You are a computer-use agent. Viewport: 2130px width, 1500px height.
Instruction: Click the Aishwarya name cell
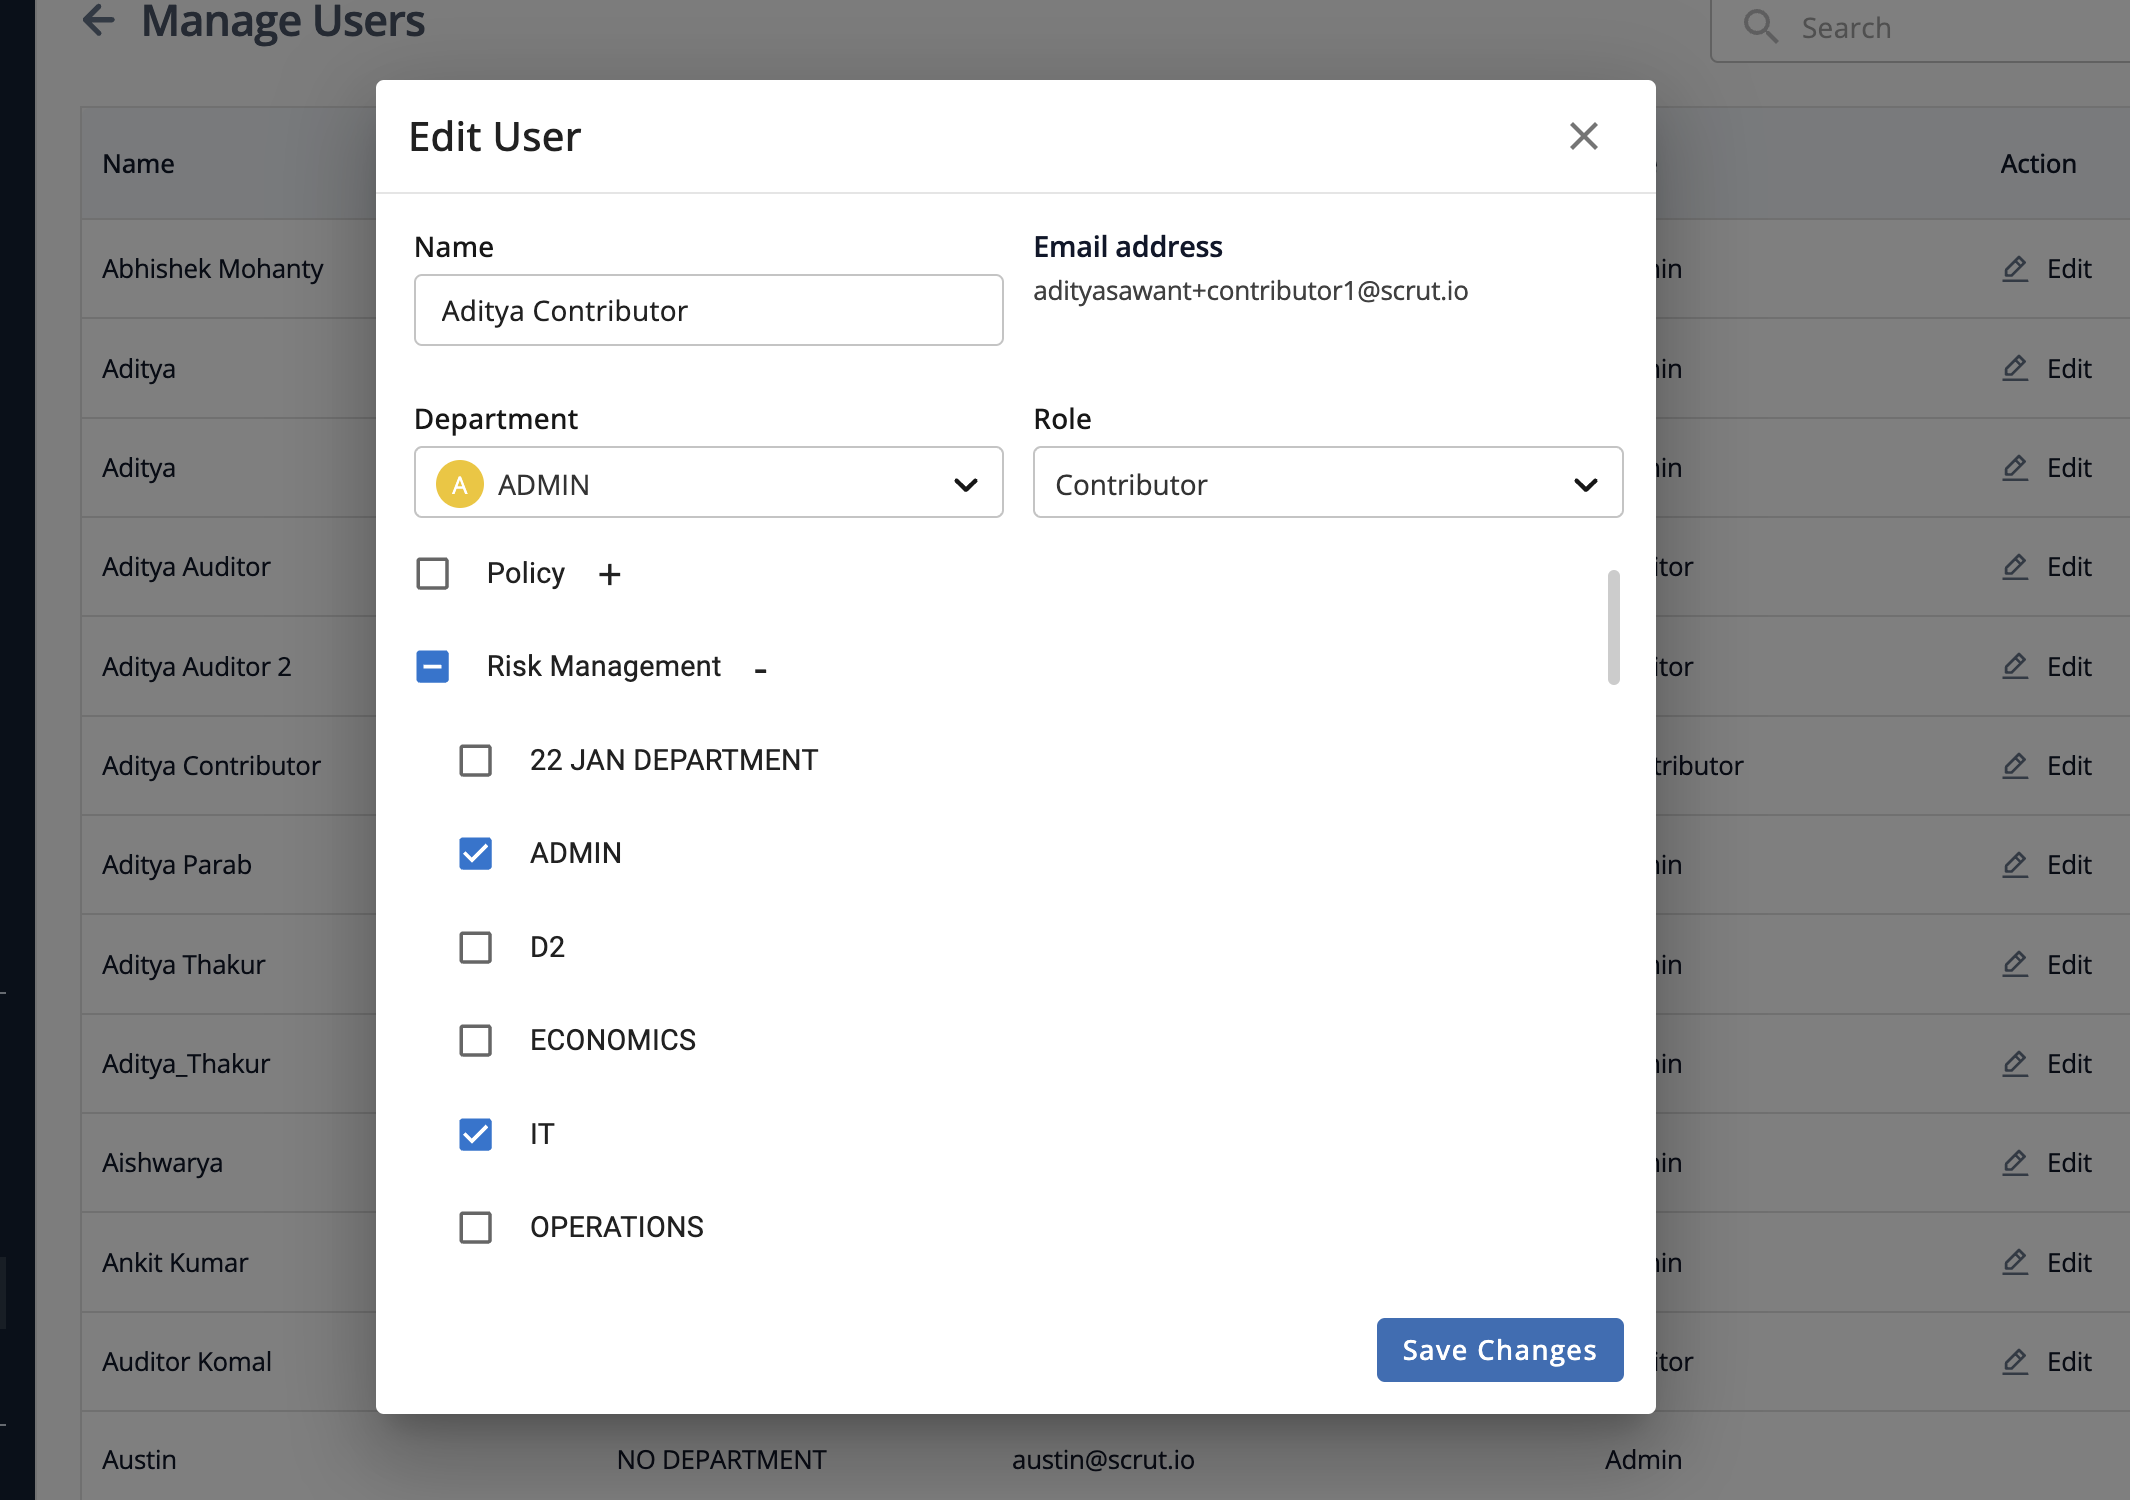click(x=162, y=1163)
